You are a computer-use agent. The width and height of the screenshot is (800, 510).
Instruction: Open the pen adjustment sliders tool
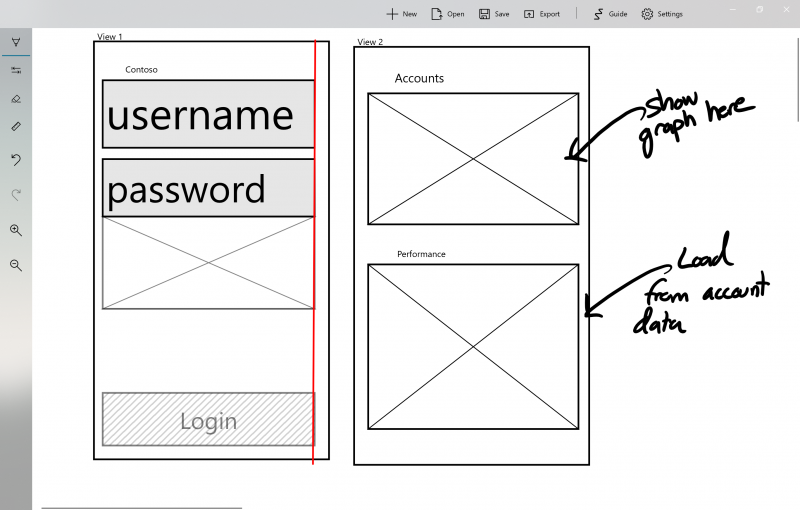[x=16, y=70]
